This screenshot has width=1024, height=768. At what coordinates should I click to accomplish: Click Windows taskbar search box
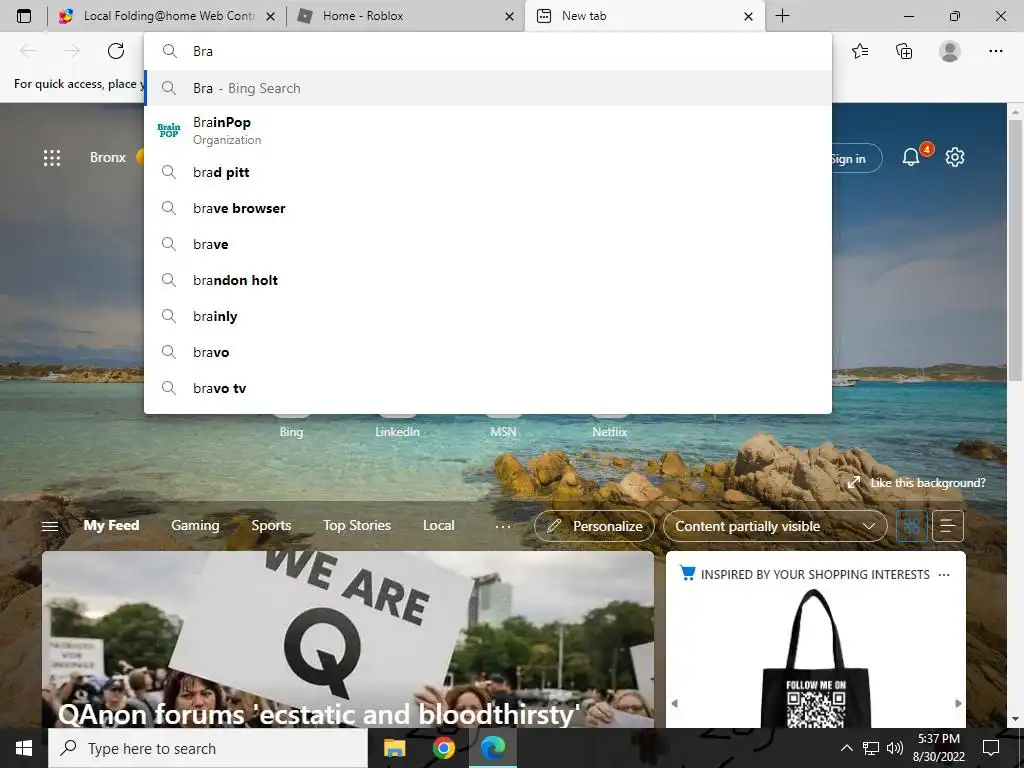click(x=208, y=748)
